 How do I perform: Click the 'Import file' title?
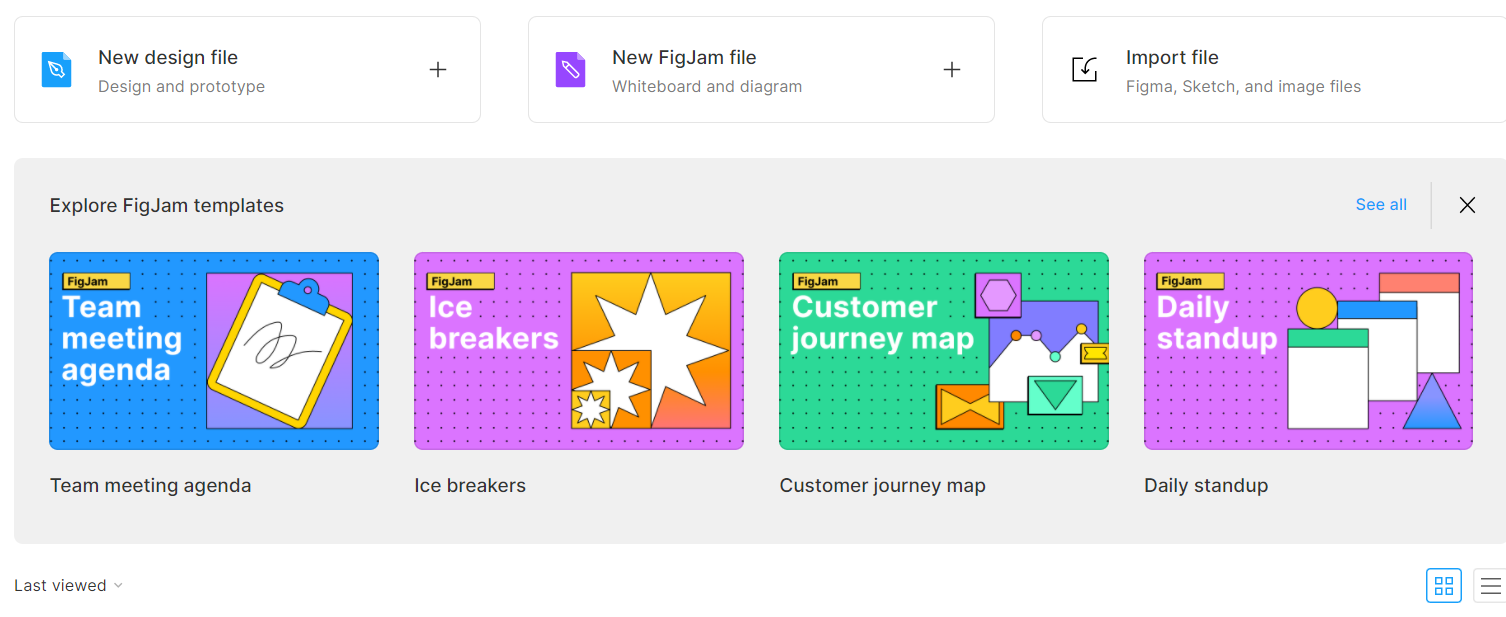pyautogui.click(x=1172, y=58)
